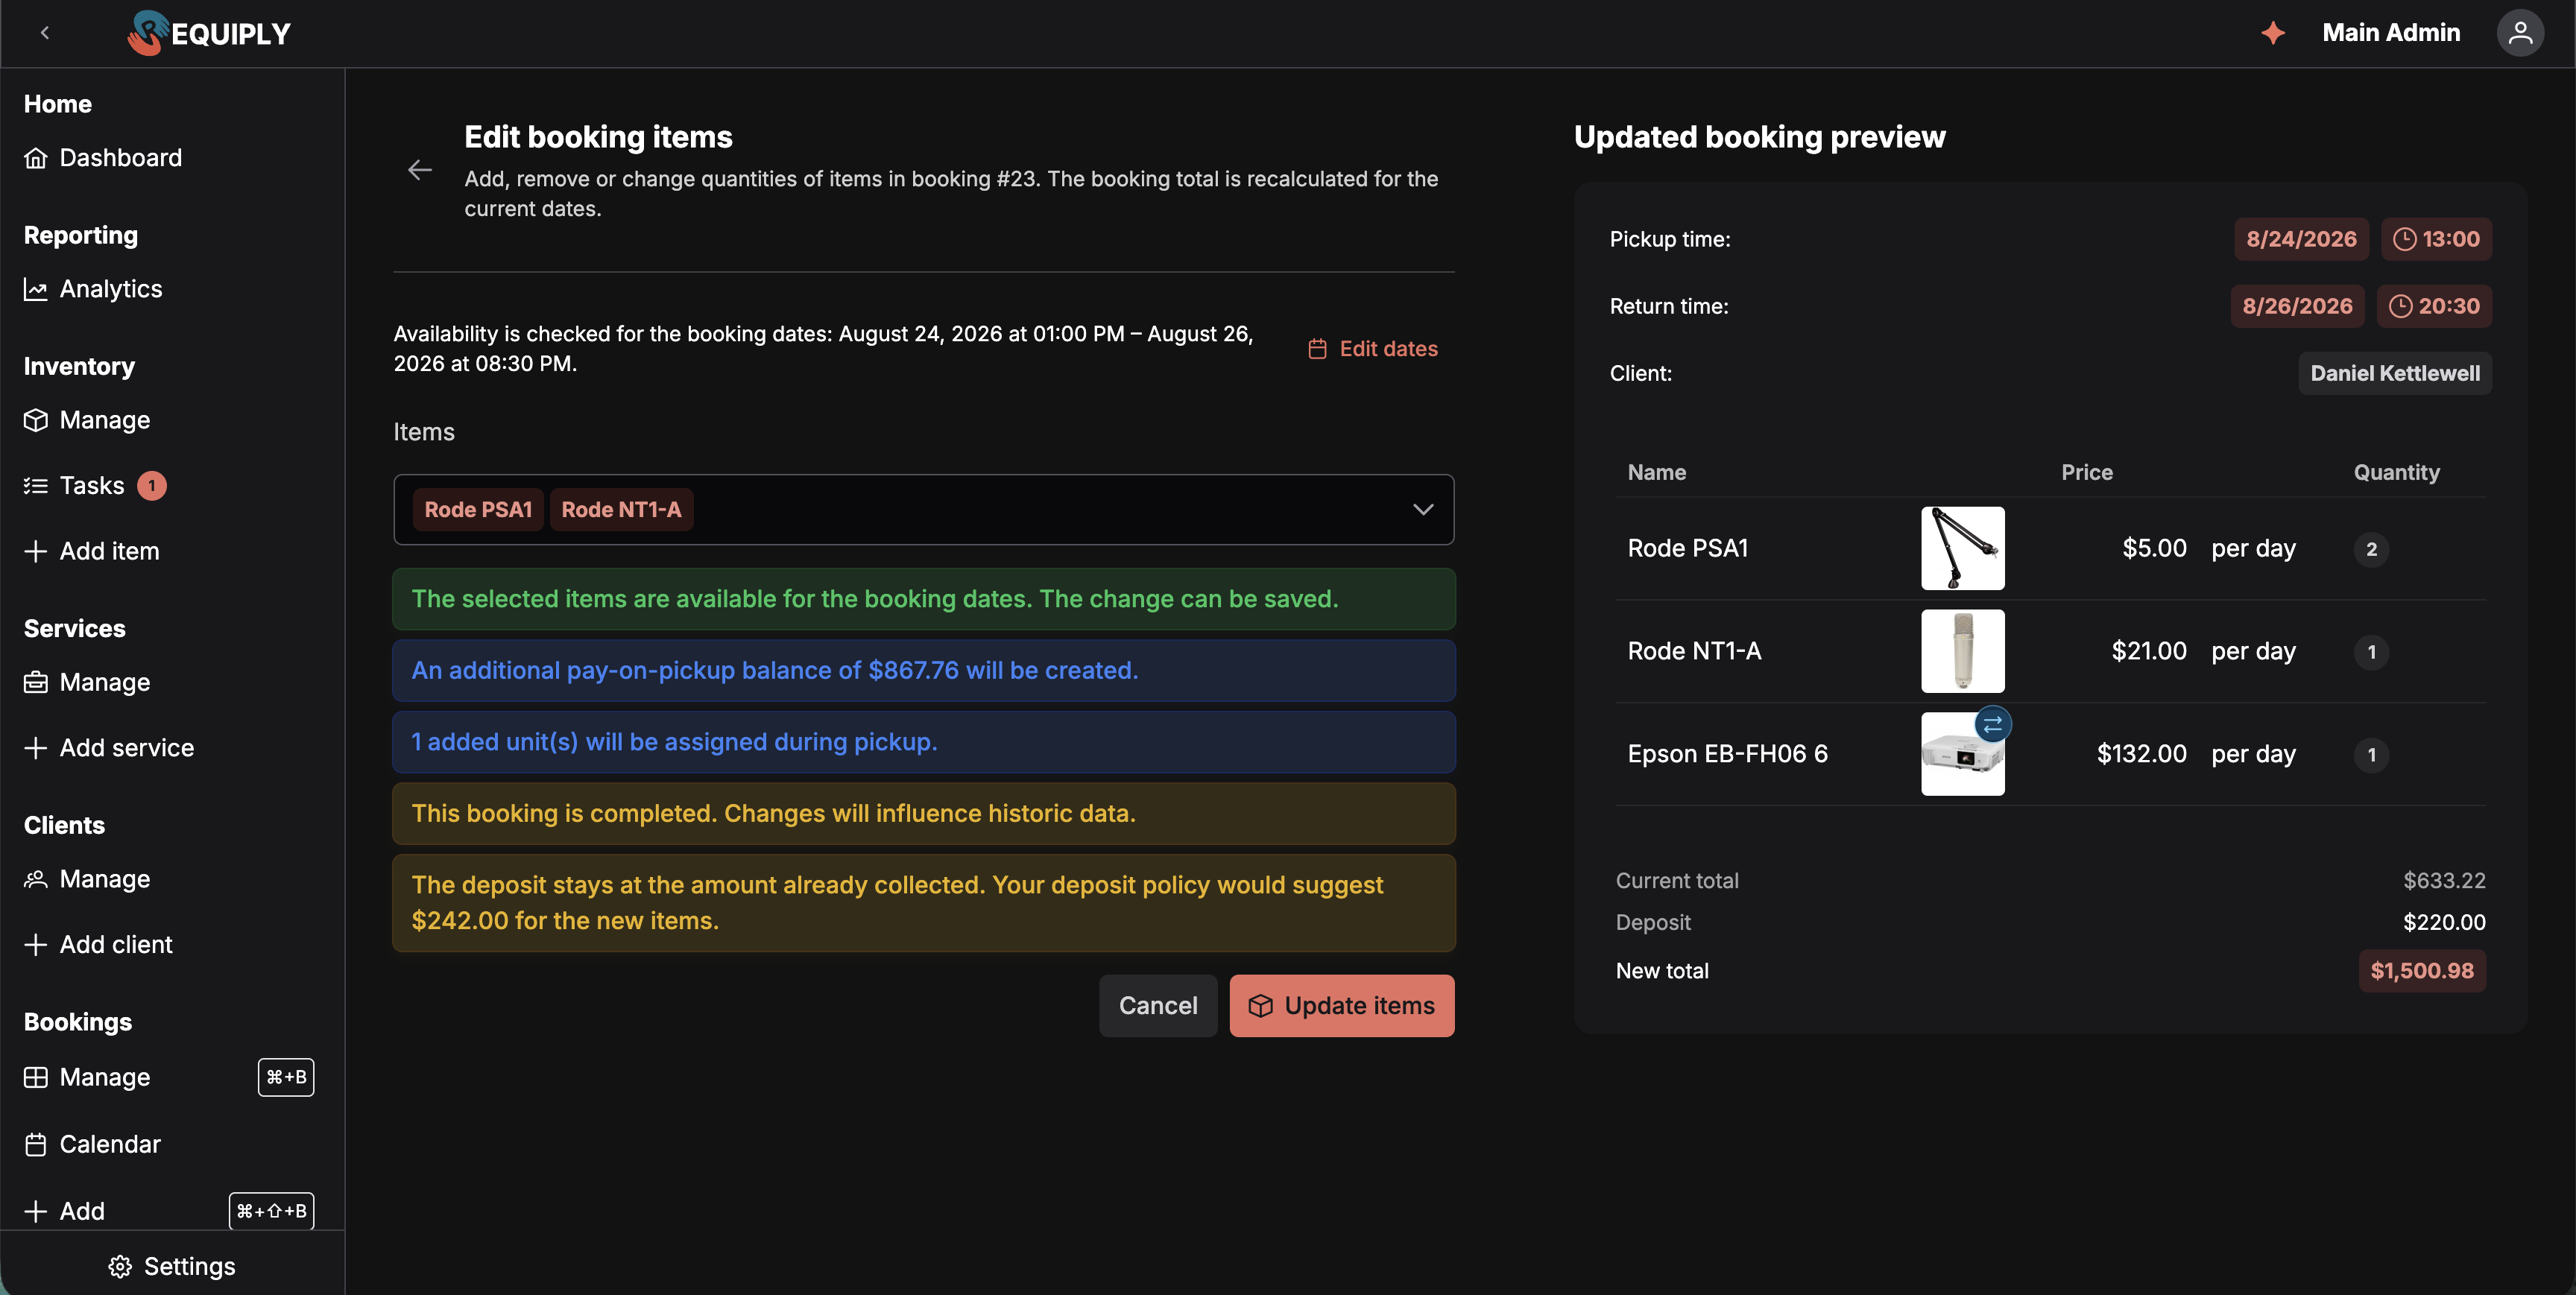Click the Equiply logo
This screenshot has height=1295, width=2576.
pos(209,33)
